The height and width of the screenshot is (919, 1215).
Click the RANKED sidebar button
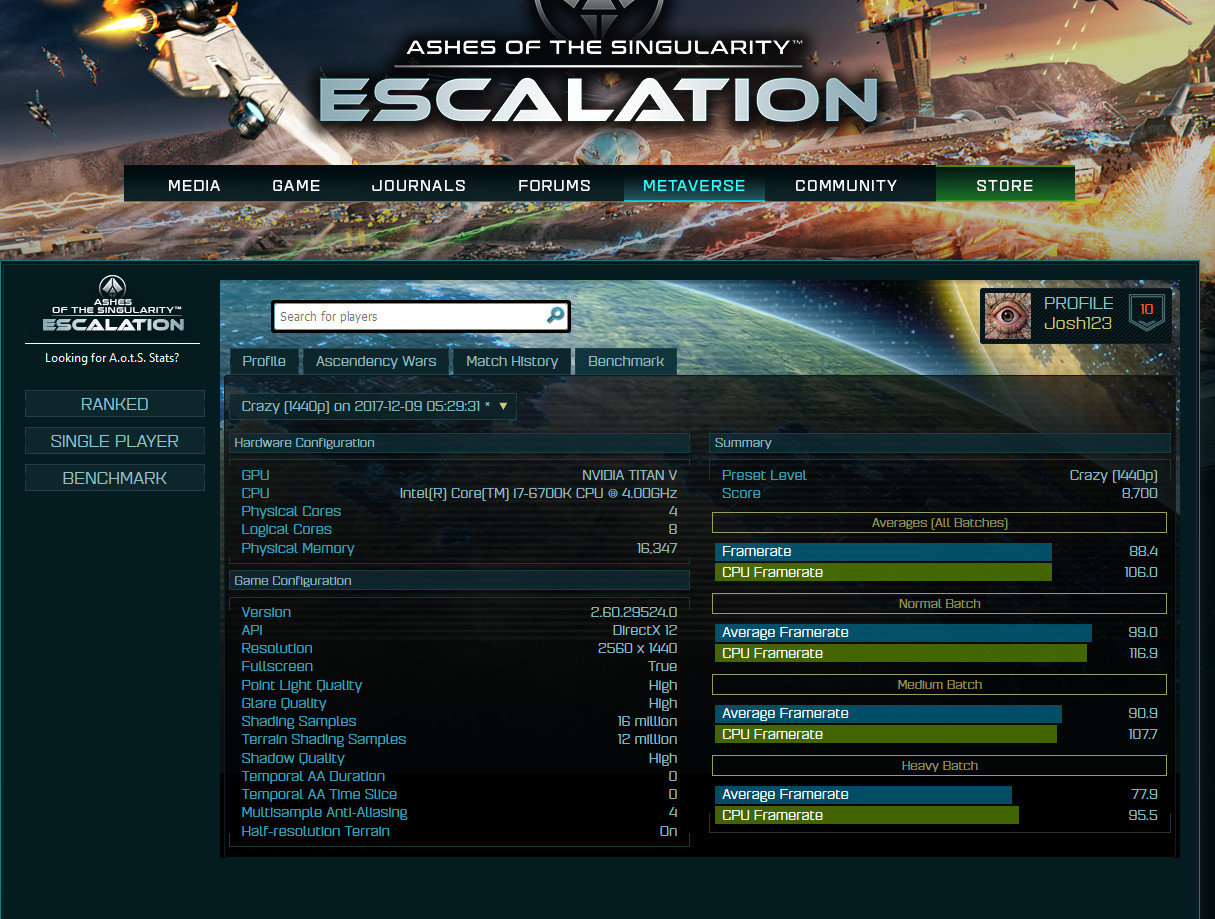tap(115, 404)
